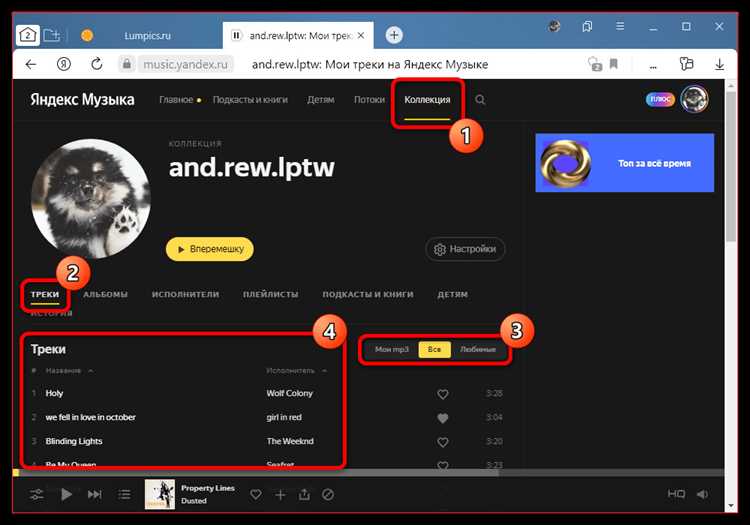The height and width of the screenshot is (525, 750).
Task: Select the Детям collection tab
Action: (x=452, y=294)
